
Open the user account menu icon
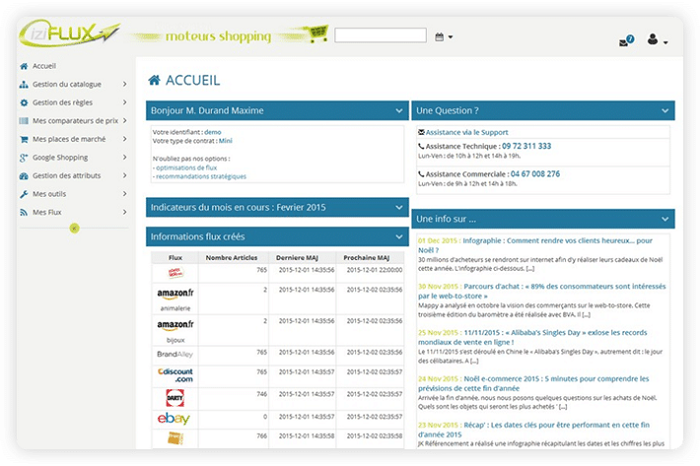coord(655,40)
